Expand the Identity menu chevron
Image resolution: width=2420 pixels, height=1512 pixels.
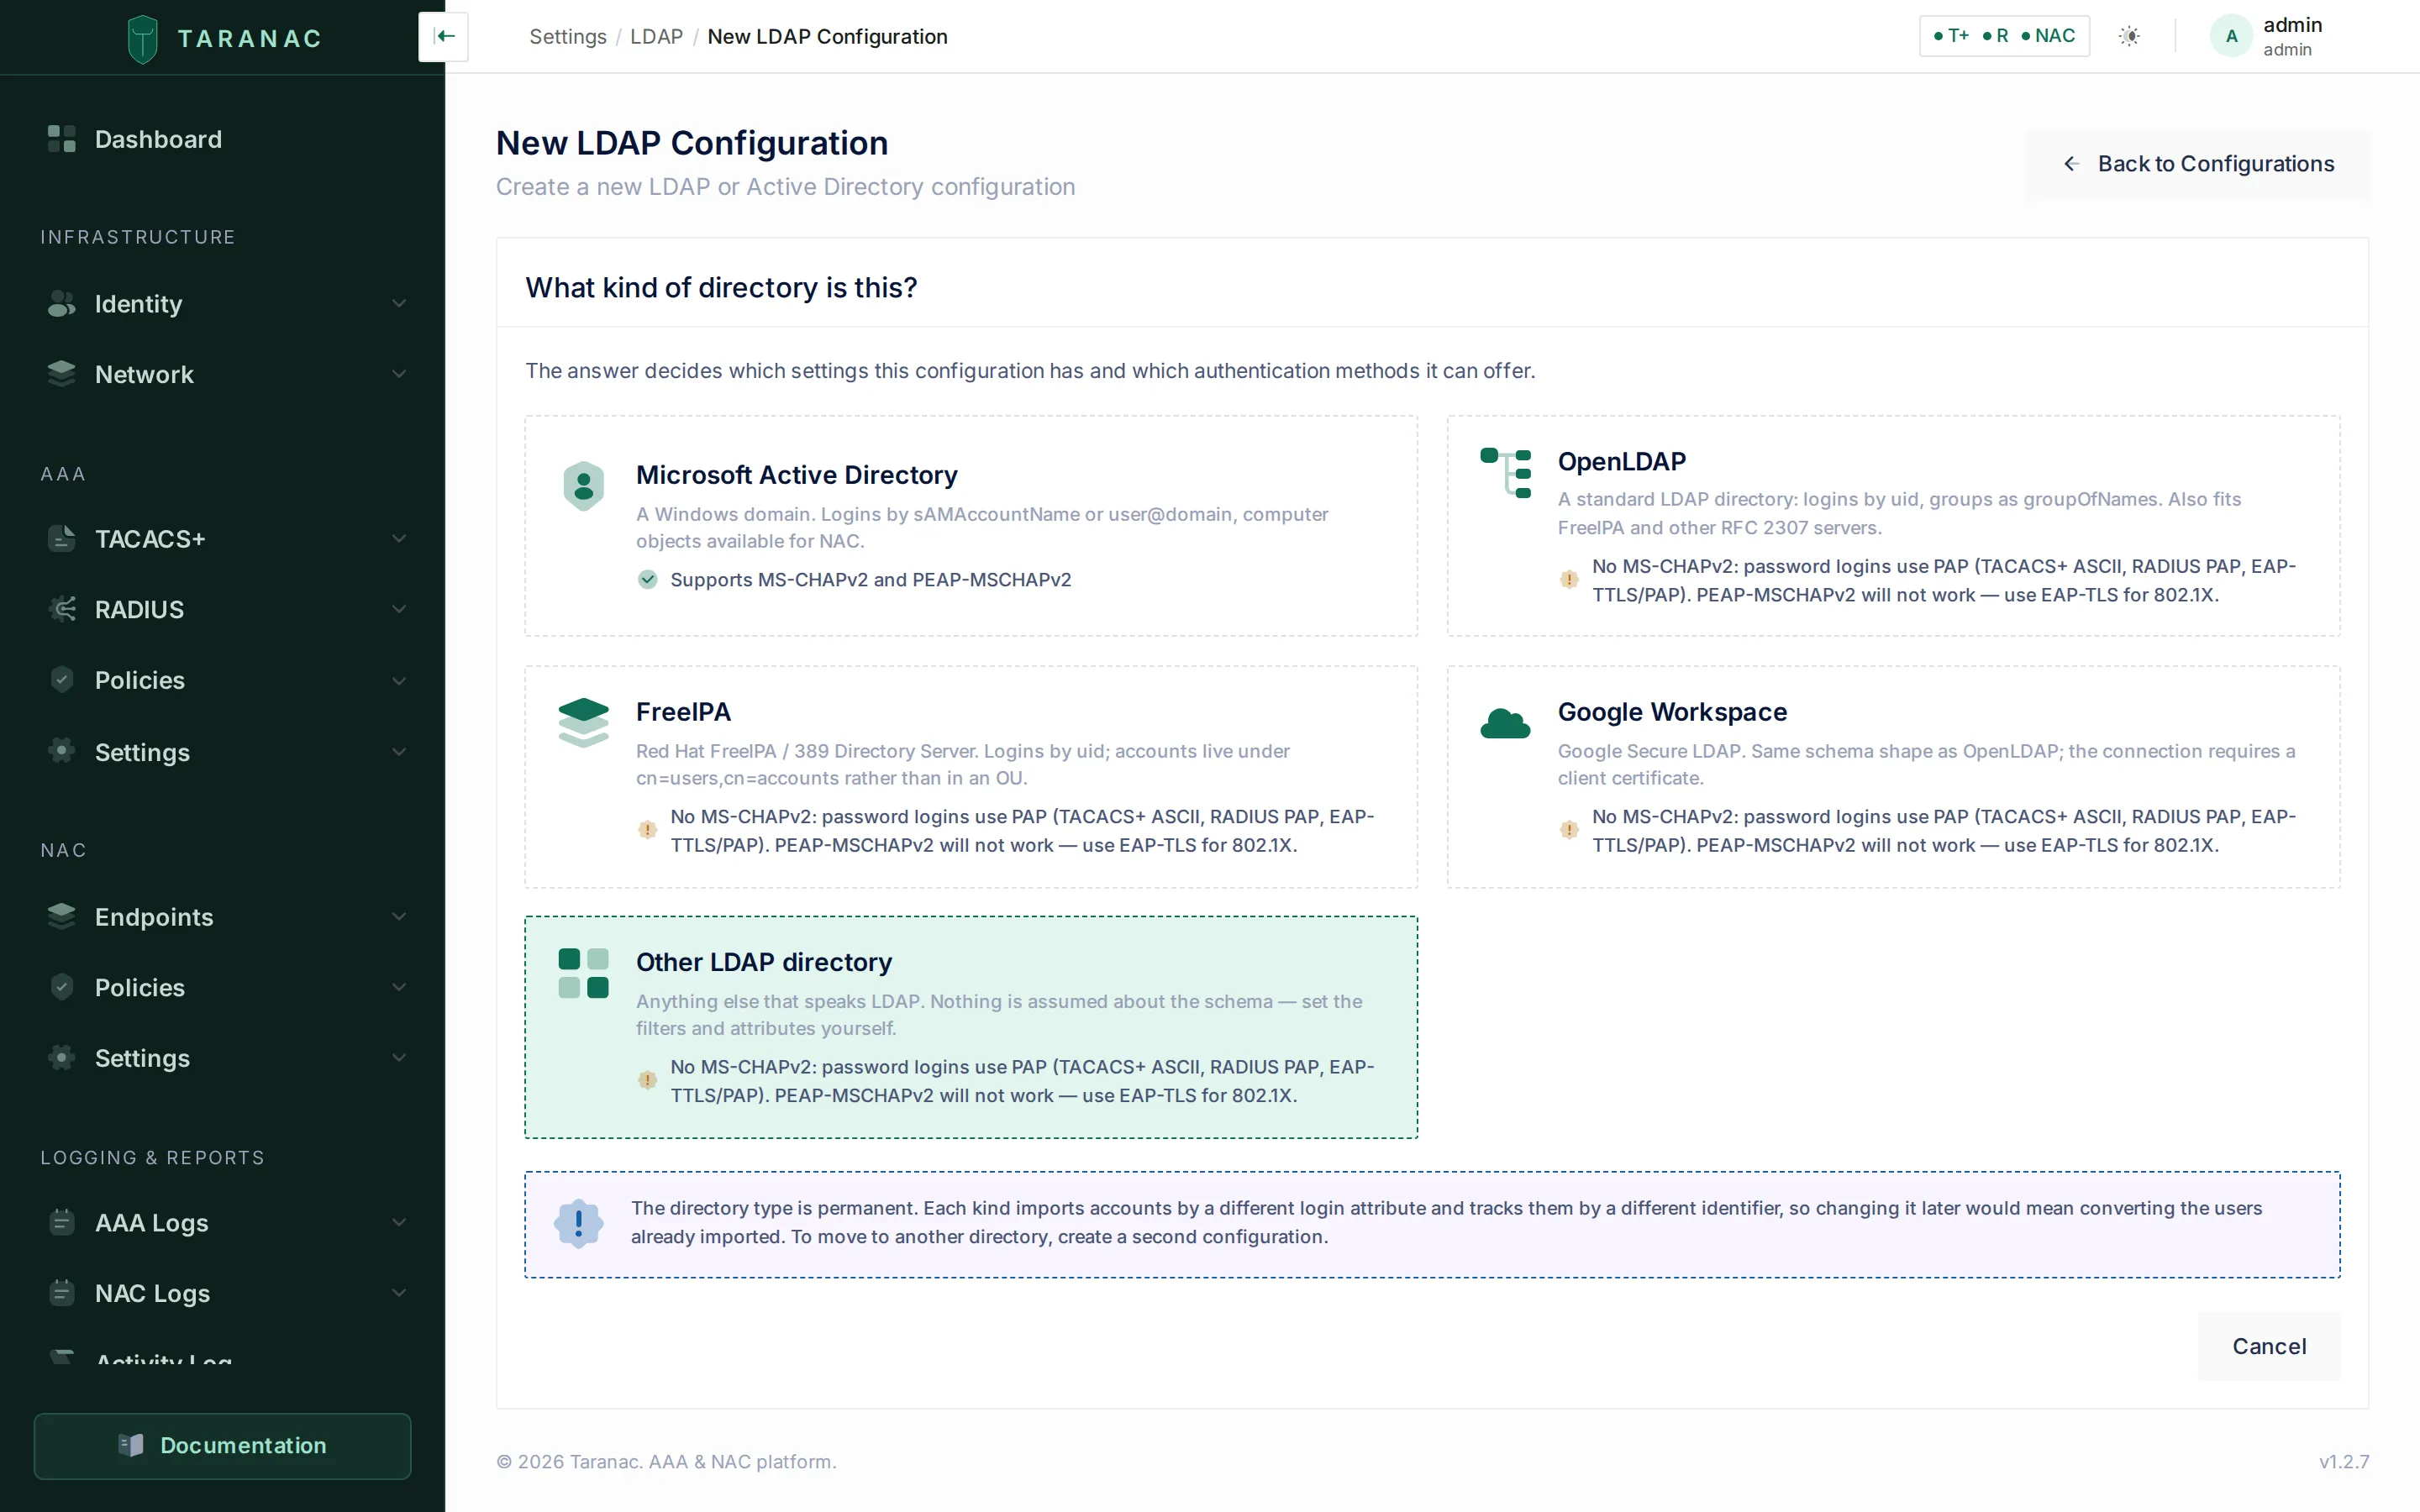coord(399,304)
